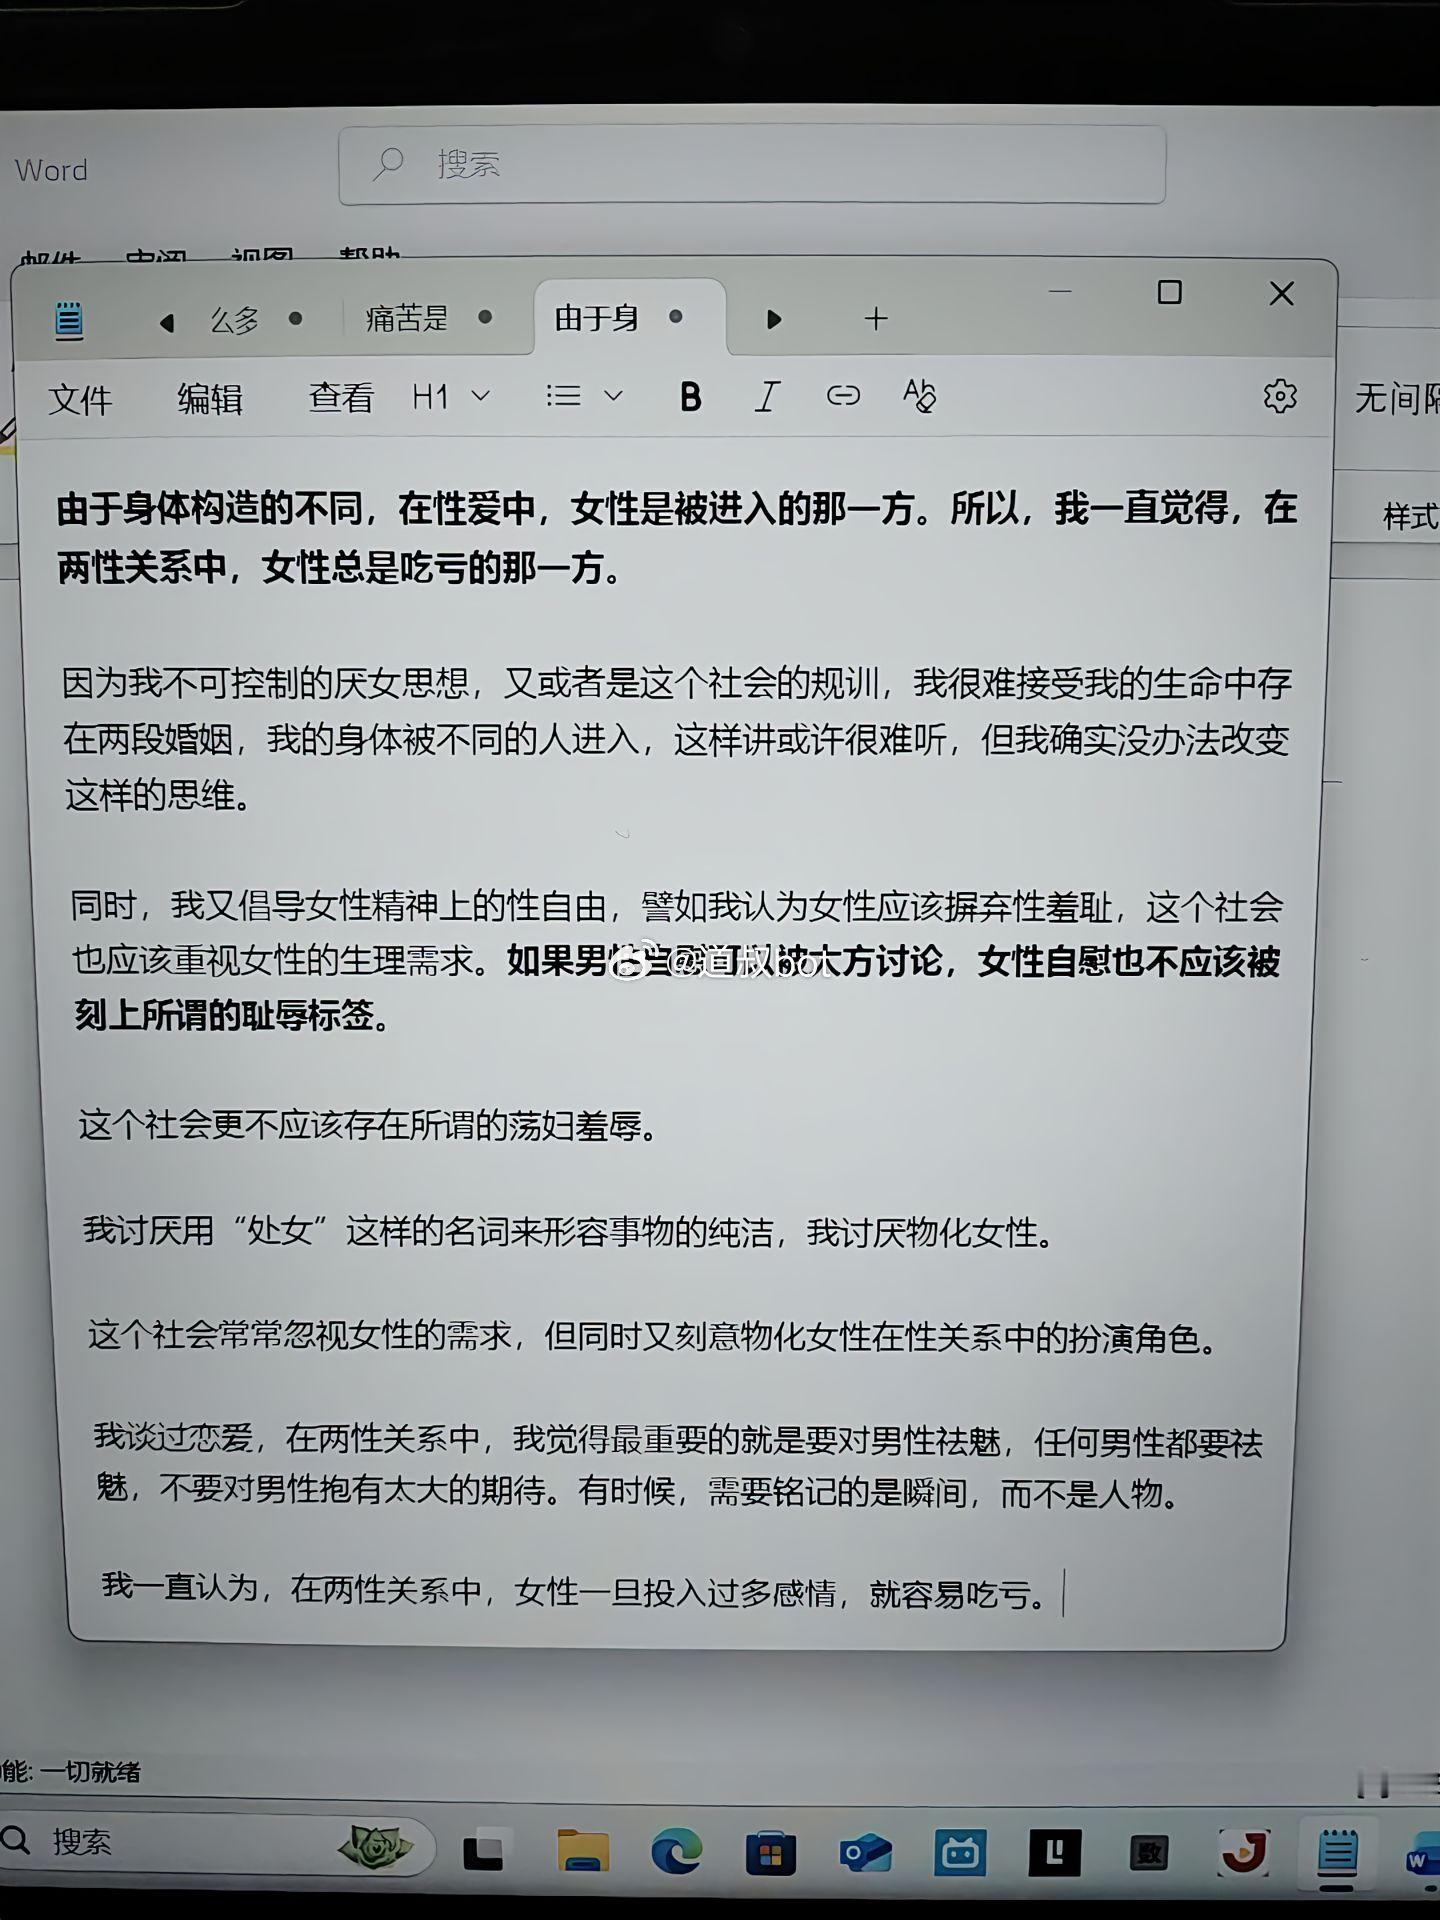
Task: Click the line starting 我讨厌用“处女”这样的名词
Action: [570, 1231]
